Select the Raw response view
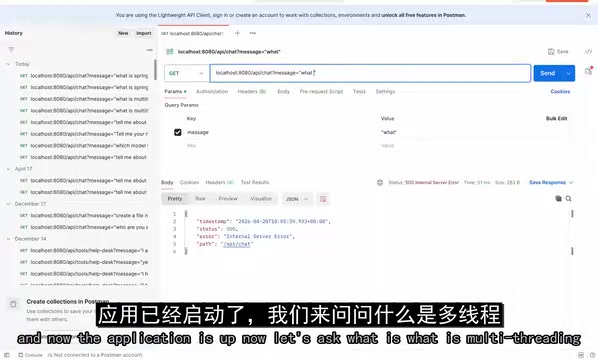 tap(200, 199)
